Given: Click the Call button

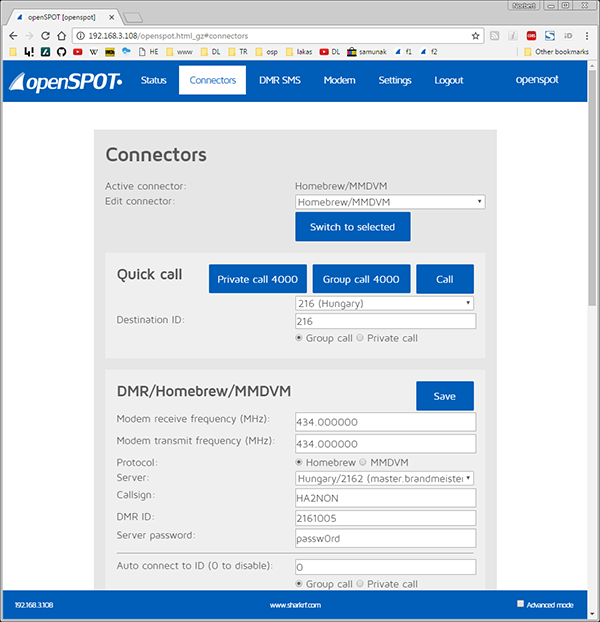Looking at the screenshot, I should pyautogui.click(x=445, y=279).
